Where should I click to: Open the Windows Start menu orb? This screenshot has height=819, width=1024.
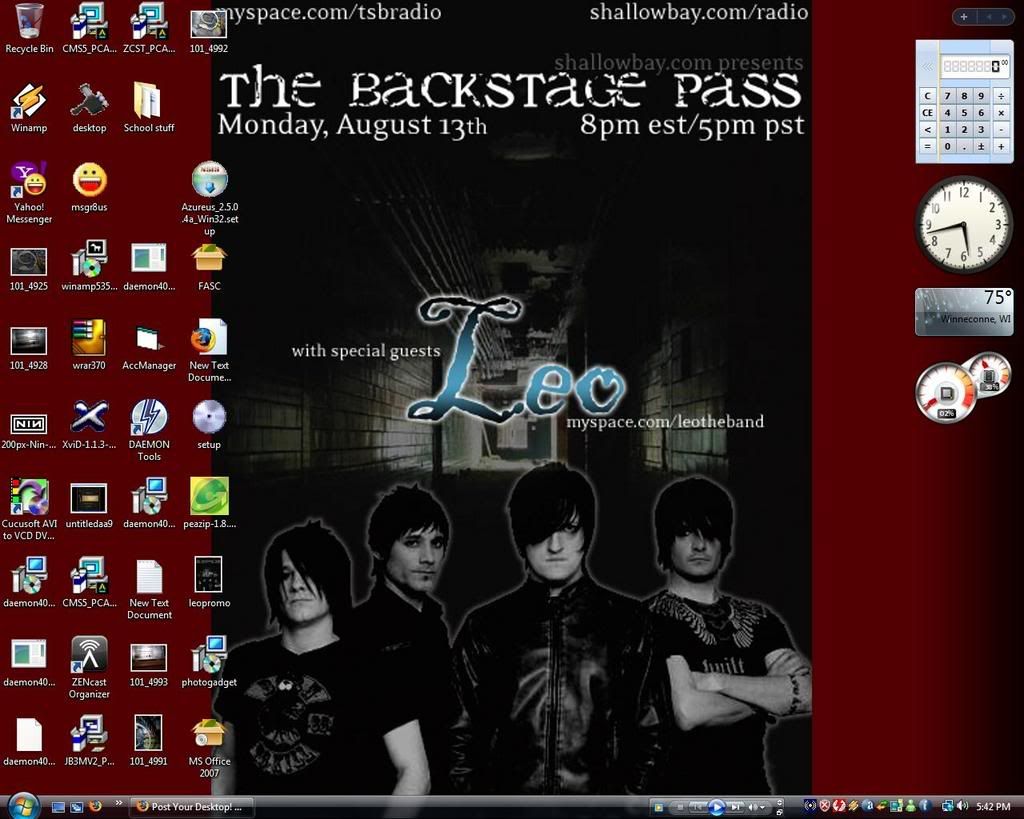22,805
